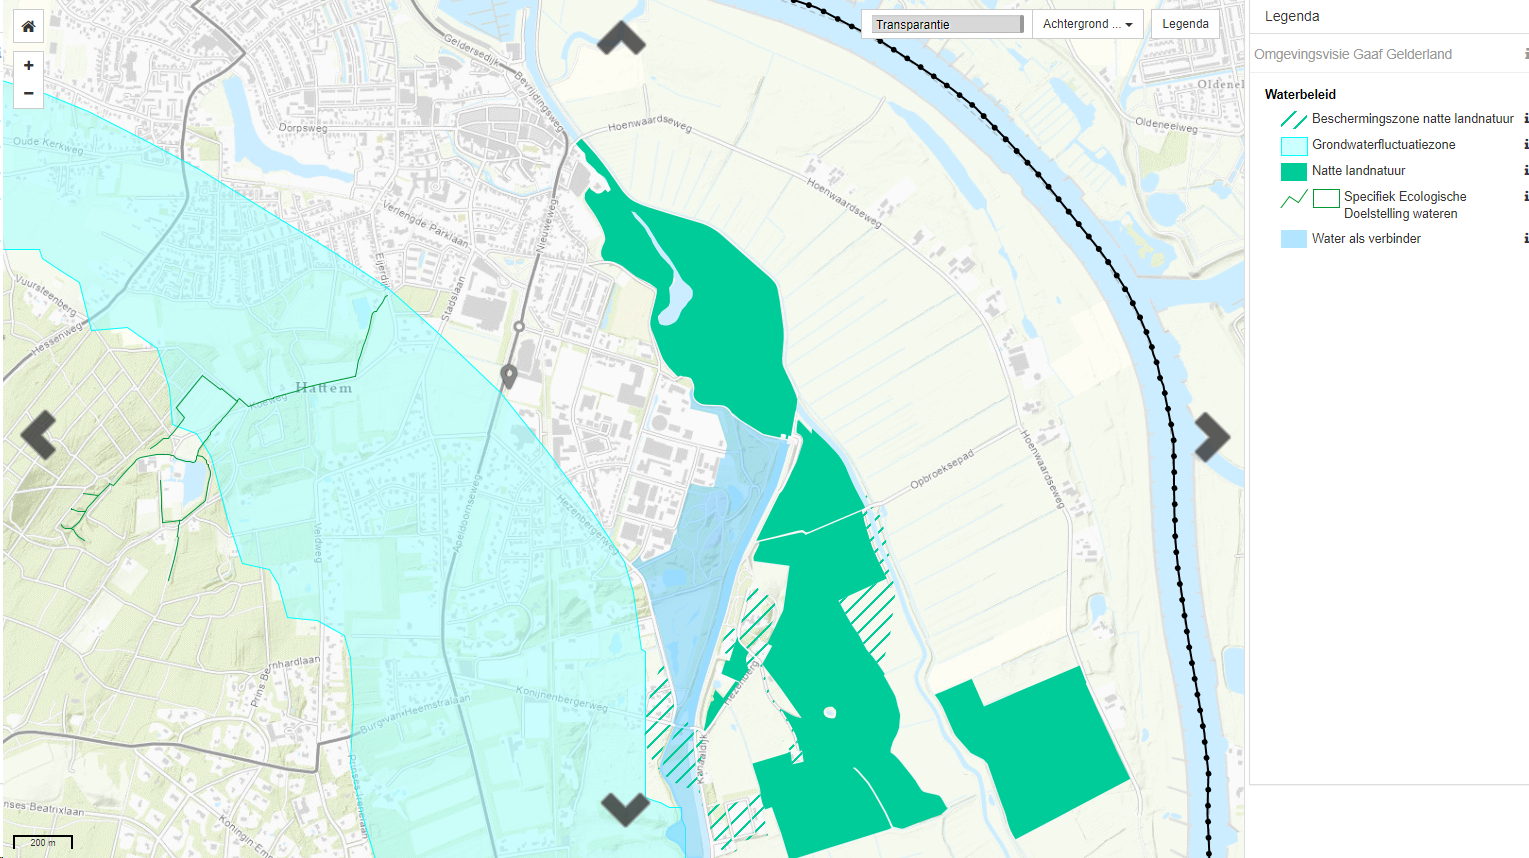Zoom out with the minus button
Viewport: 1529px width, 858px height.
point(28,93)
